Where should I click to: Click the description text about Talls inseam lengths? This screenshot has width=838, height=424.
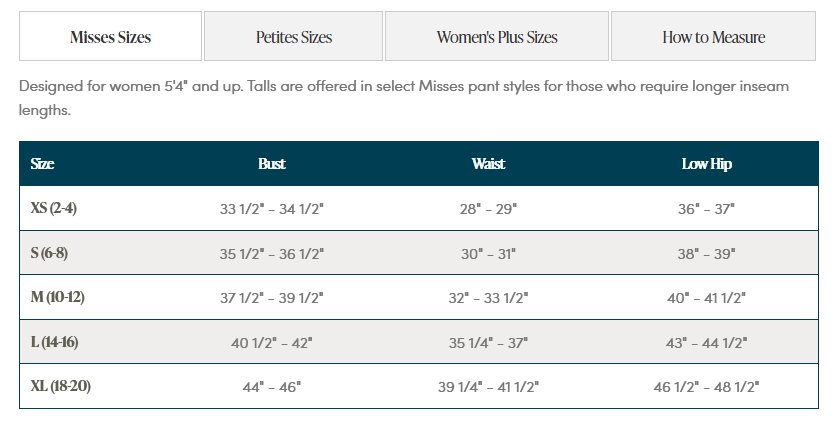[x=404, y=98]
